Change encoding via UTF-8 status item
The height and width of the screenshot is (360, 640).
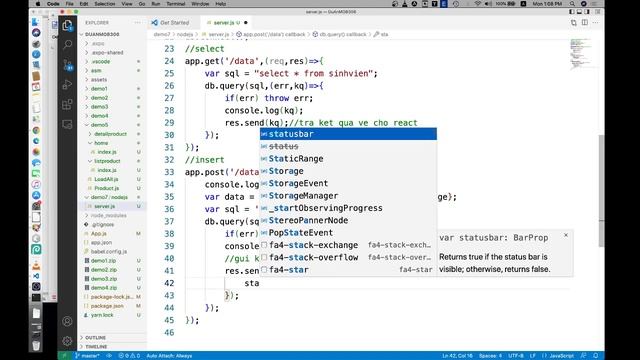(x=516, y=356)
